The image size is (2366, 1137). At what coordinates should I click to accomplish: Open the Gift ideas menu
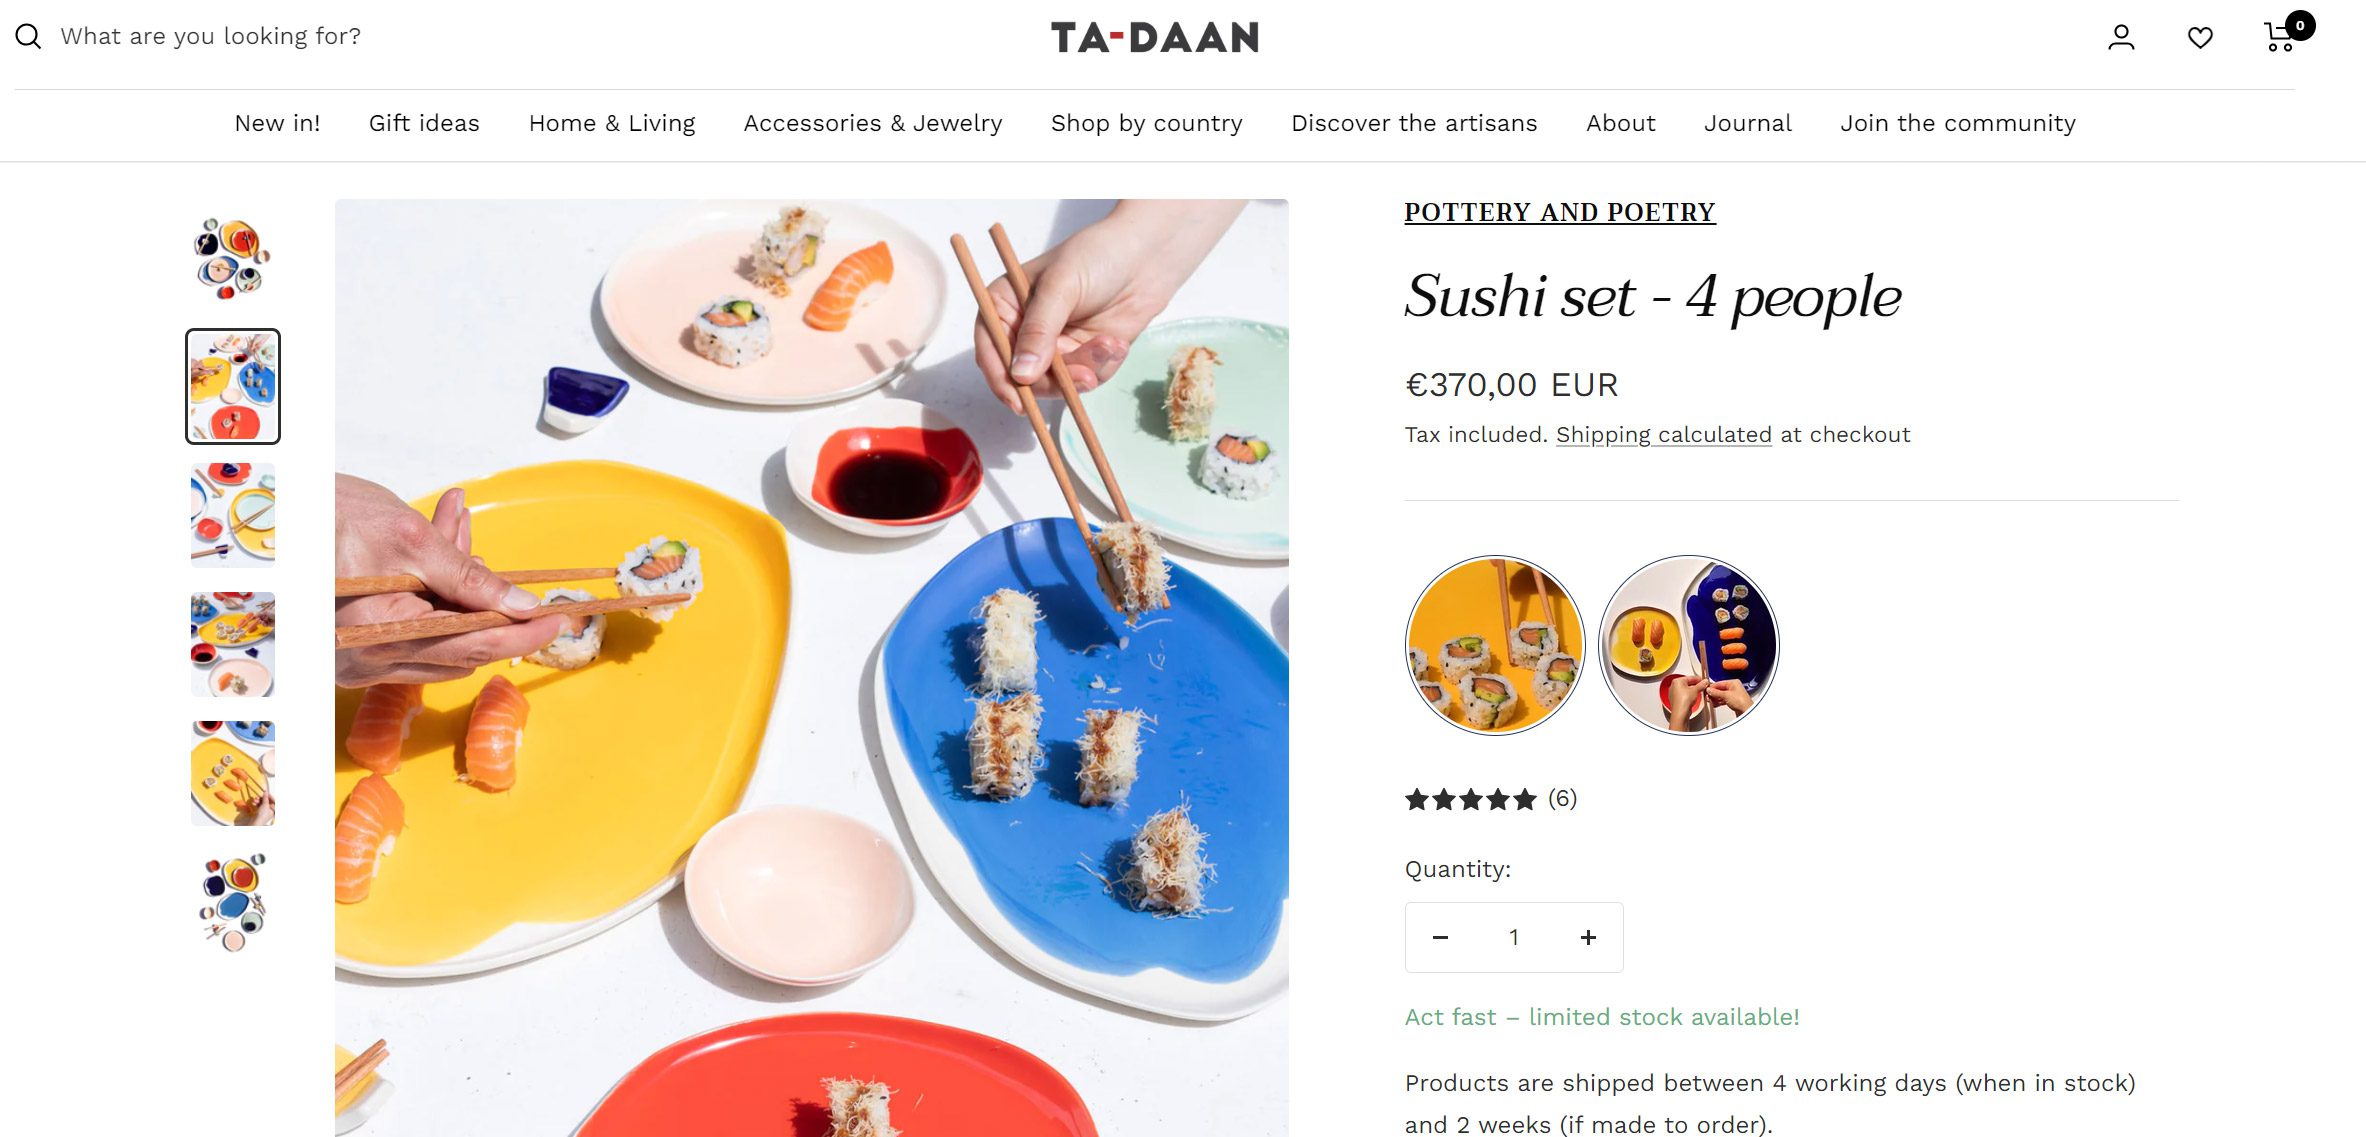tap(424, 123)
